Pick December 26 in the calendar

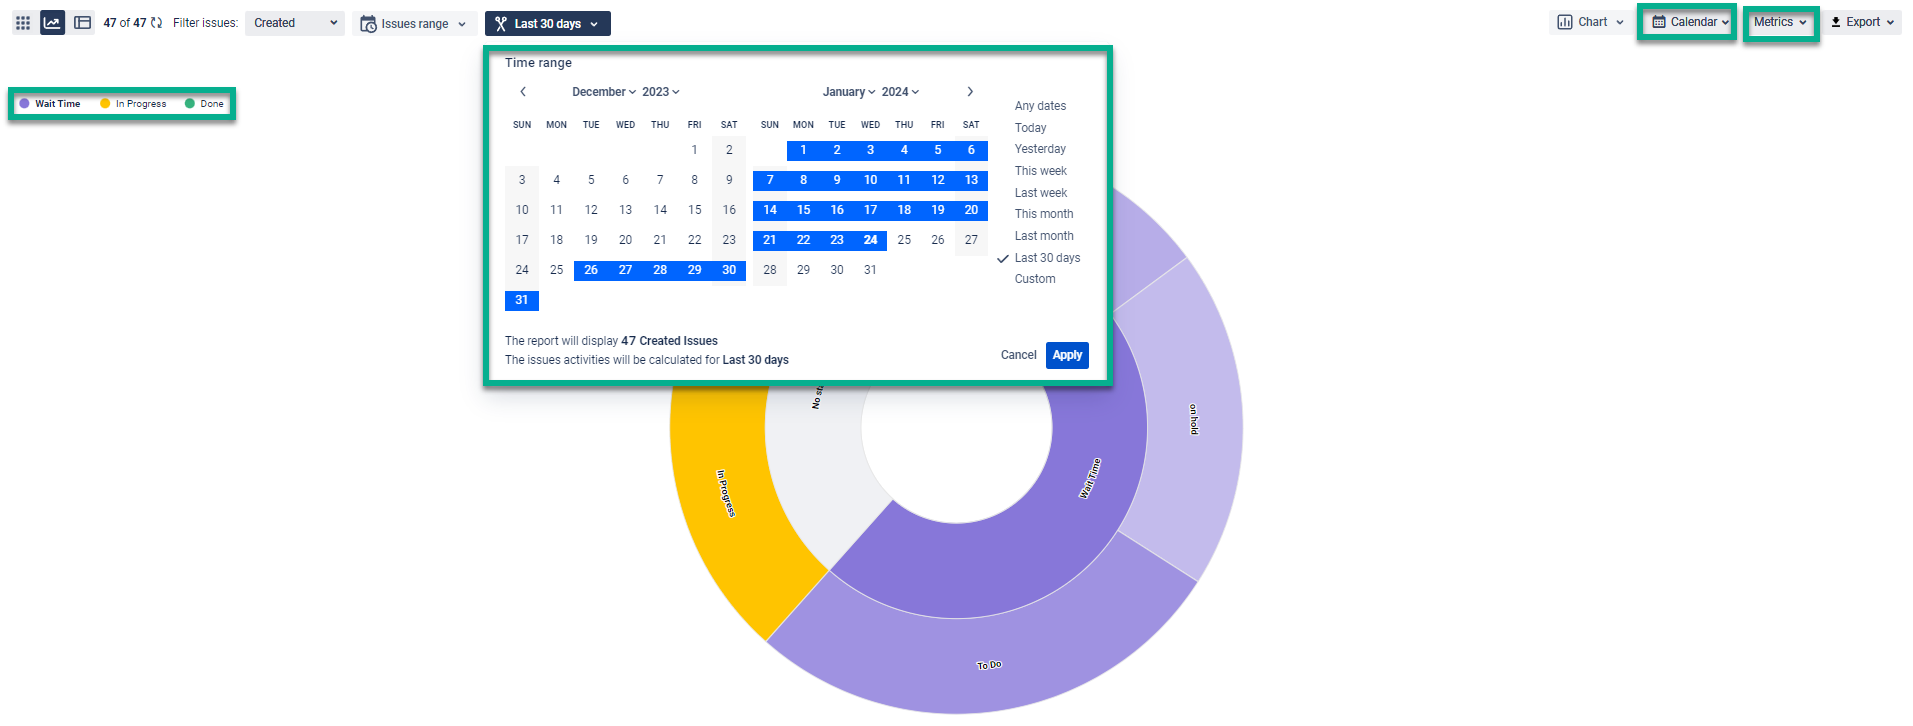click(591, 270)
